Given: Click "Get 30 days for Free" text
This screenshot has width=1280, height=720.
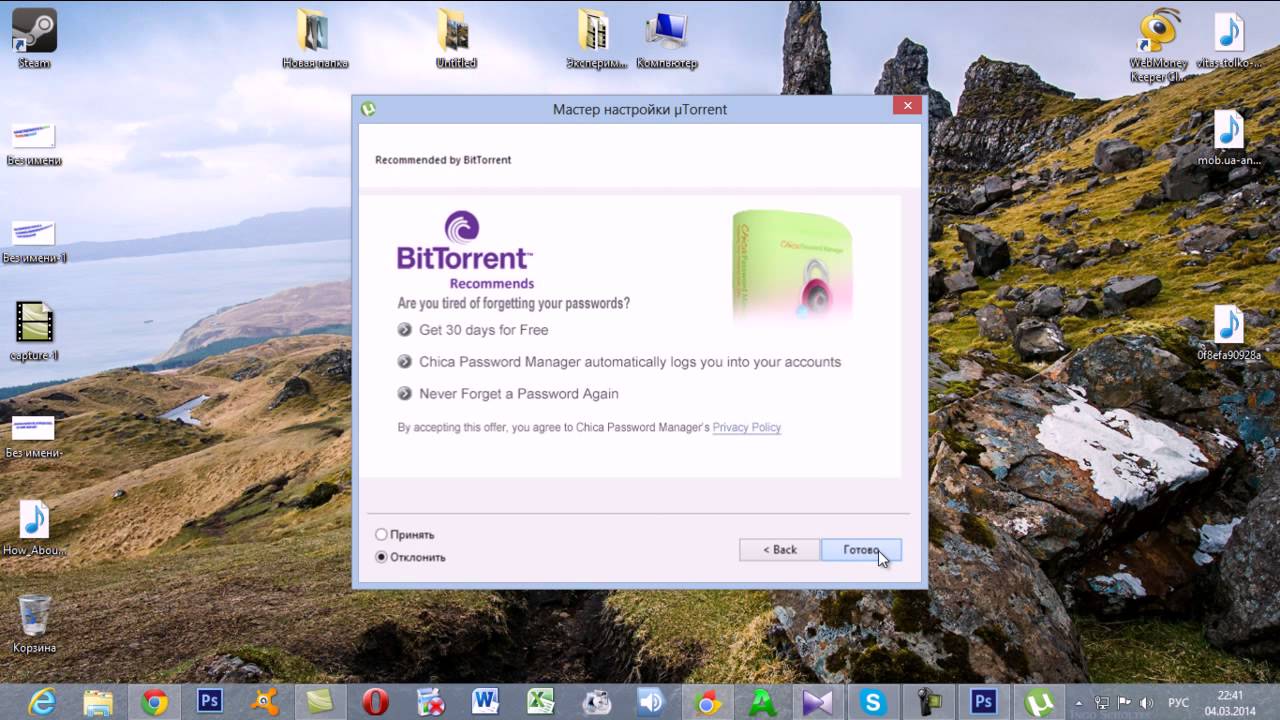Looking at the screenshot, I should [x=483, y=330].
